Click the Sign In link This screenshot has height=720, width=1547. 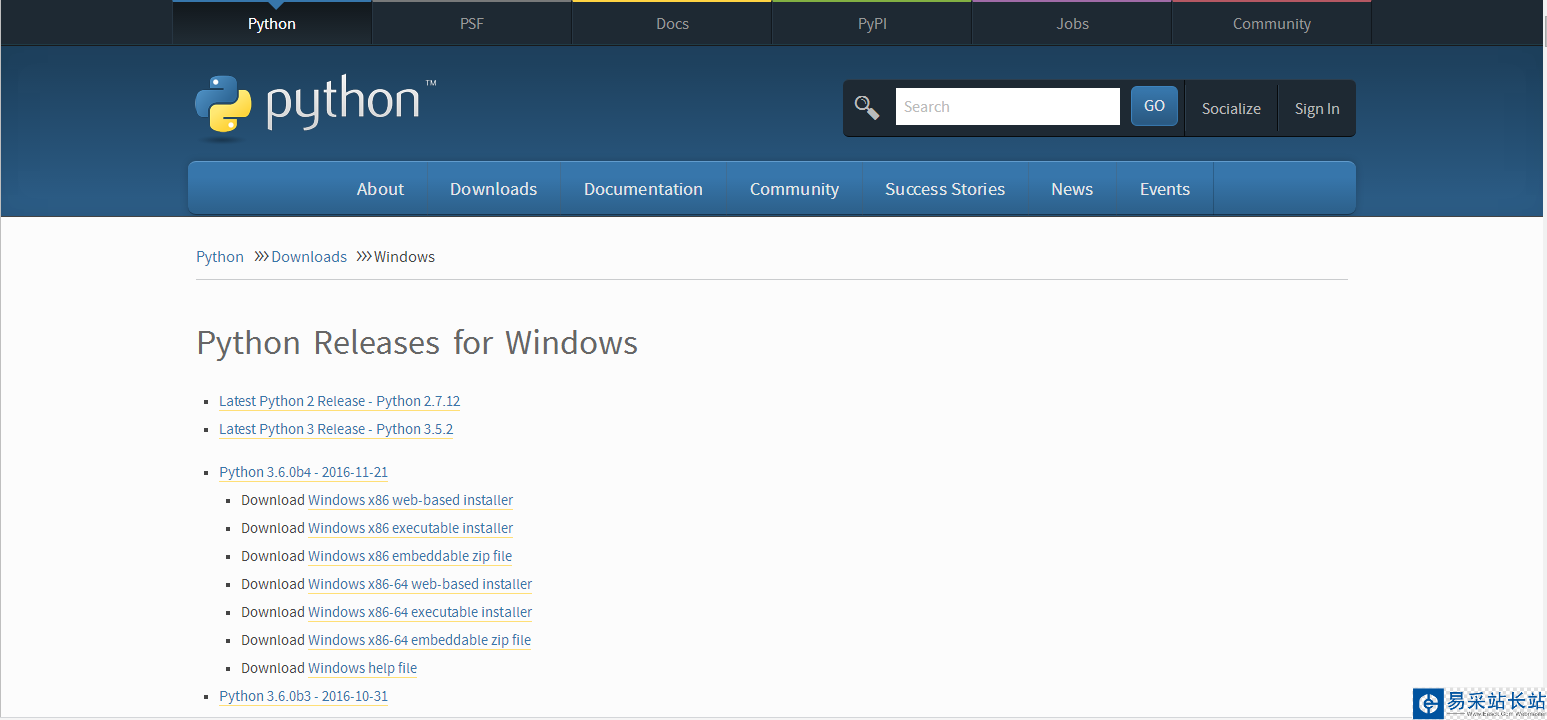click(1317, 109)
